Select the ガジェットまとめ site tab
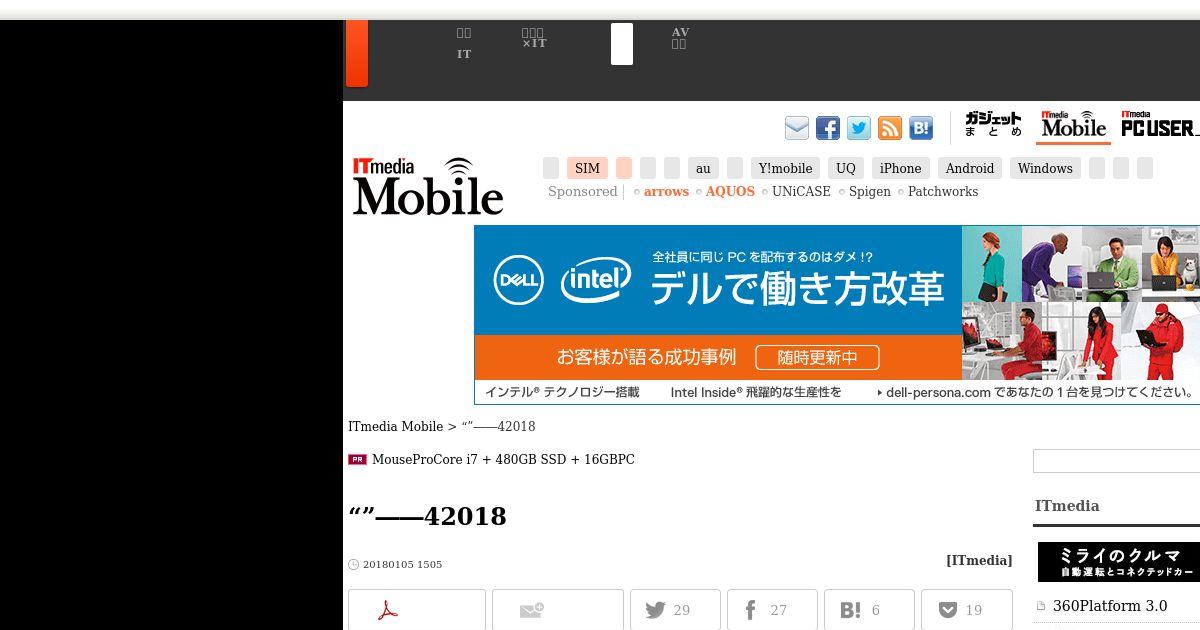The width and height of the screenshot is (1200, 630). coord(993,125)
